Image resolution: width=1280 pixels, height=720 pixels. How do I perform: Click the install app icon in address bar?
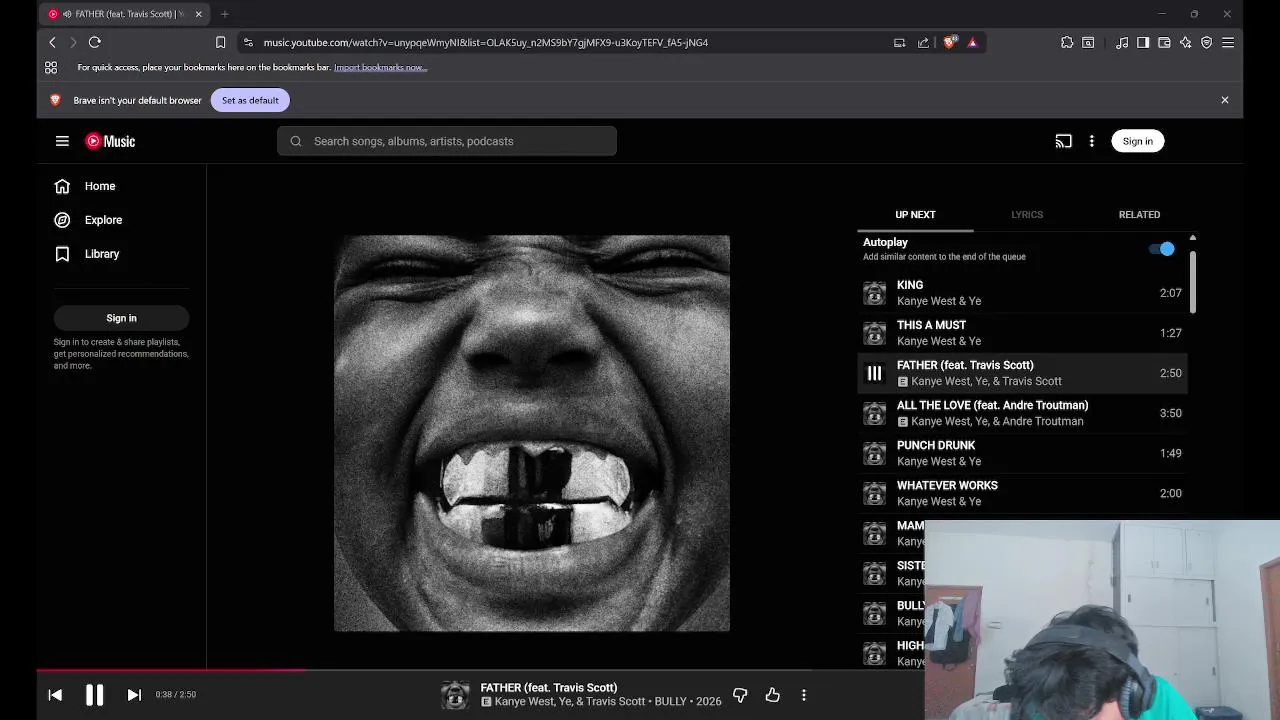coord(899,42)
